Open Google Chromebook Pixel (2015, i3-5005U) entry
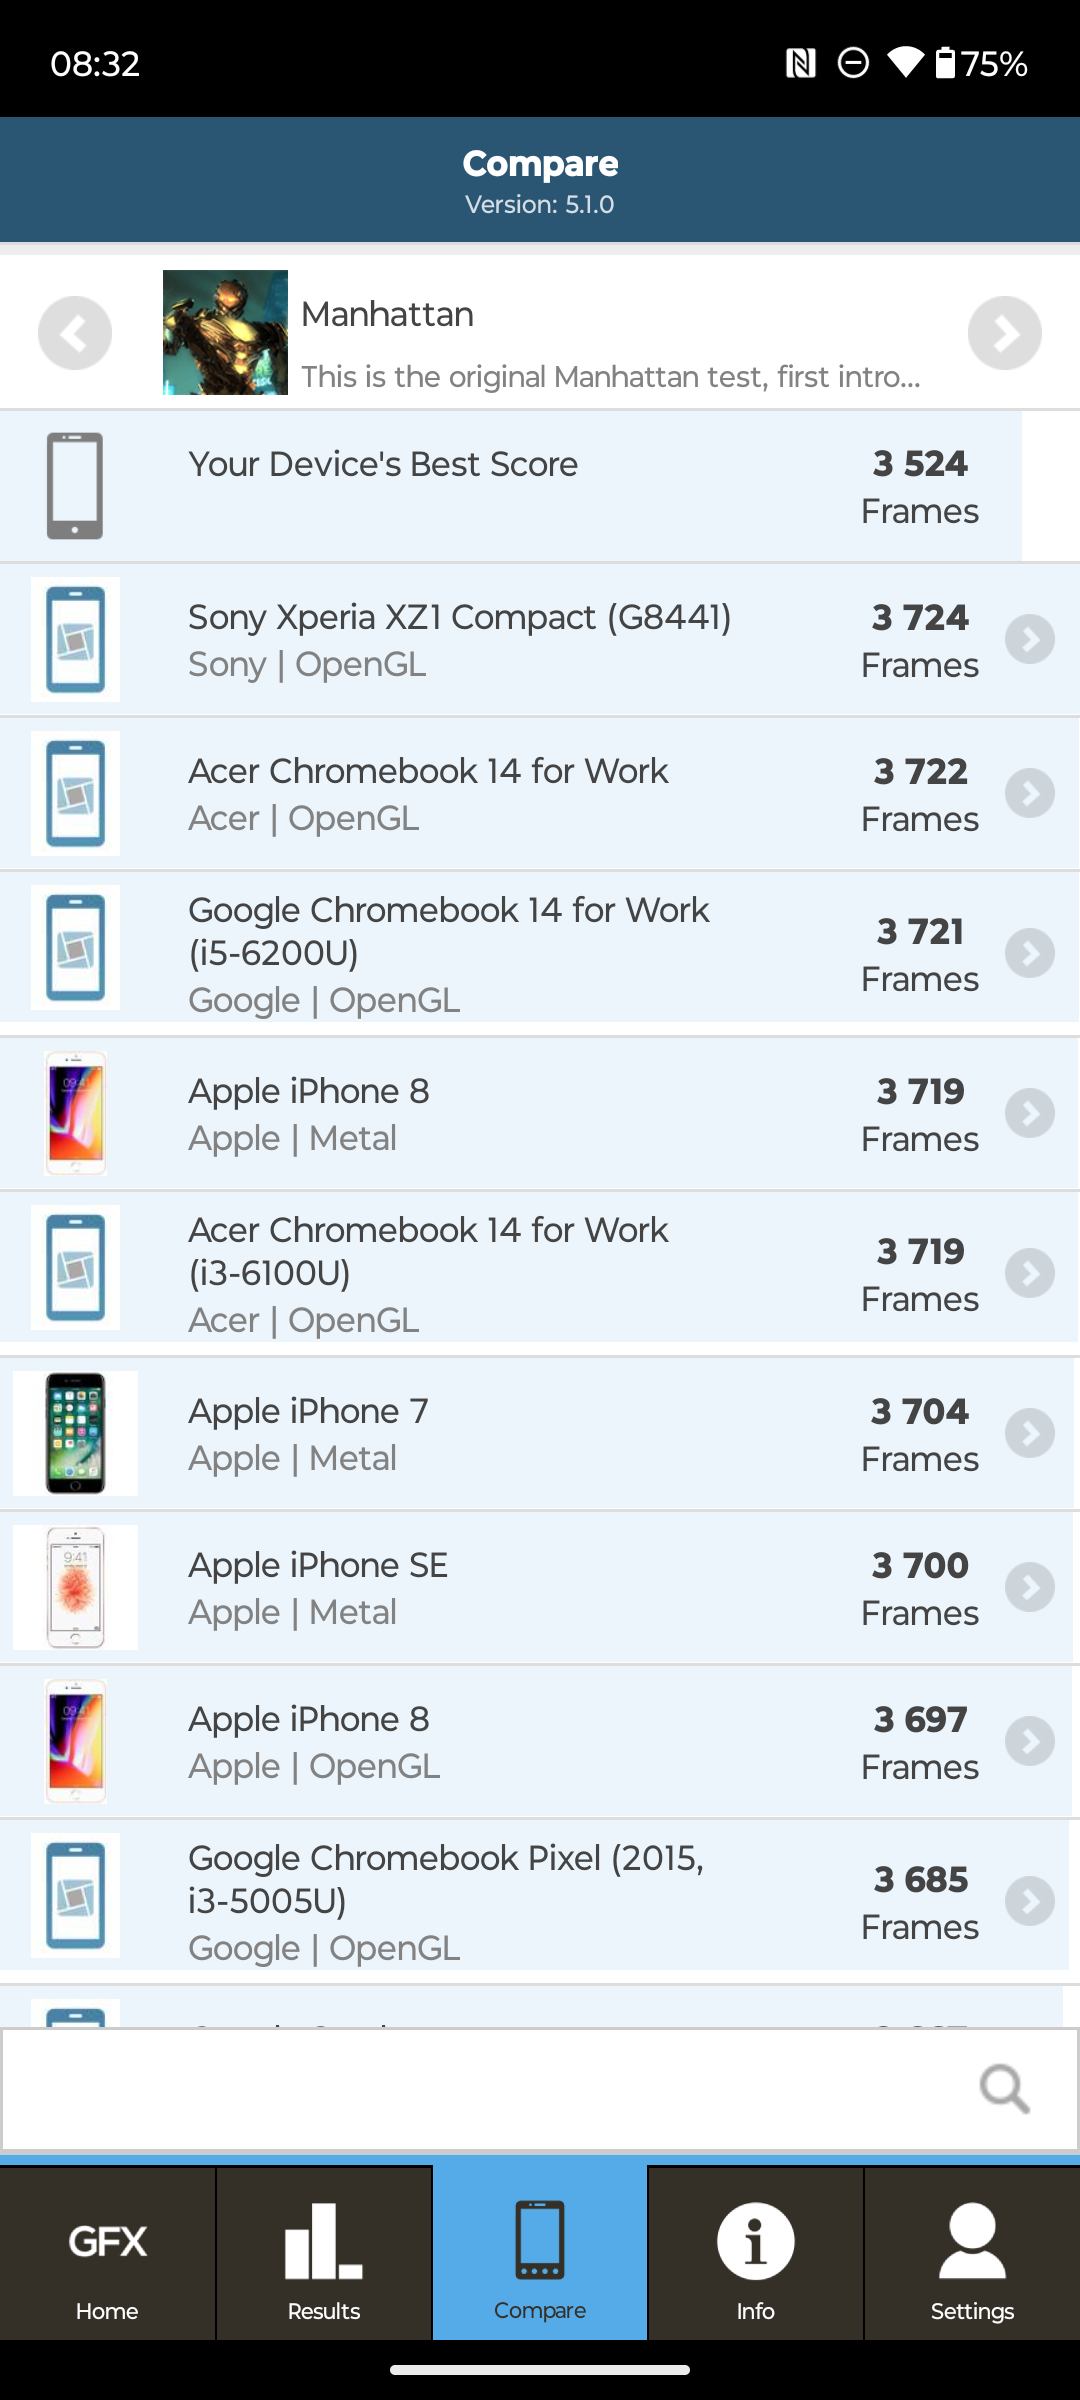 click(x=446, y=1901)
